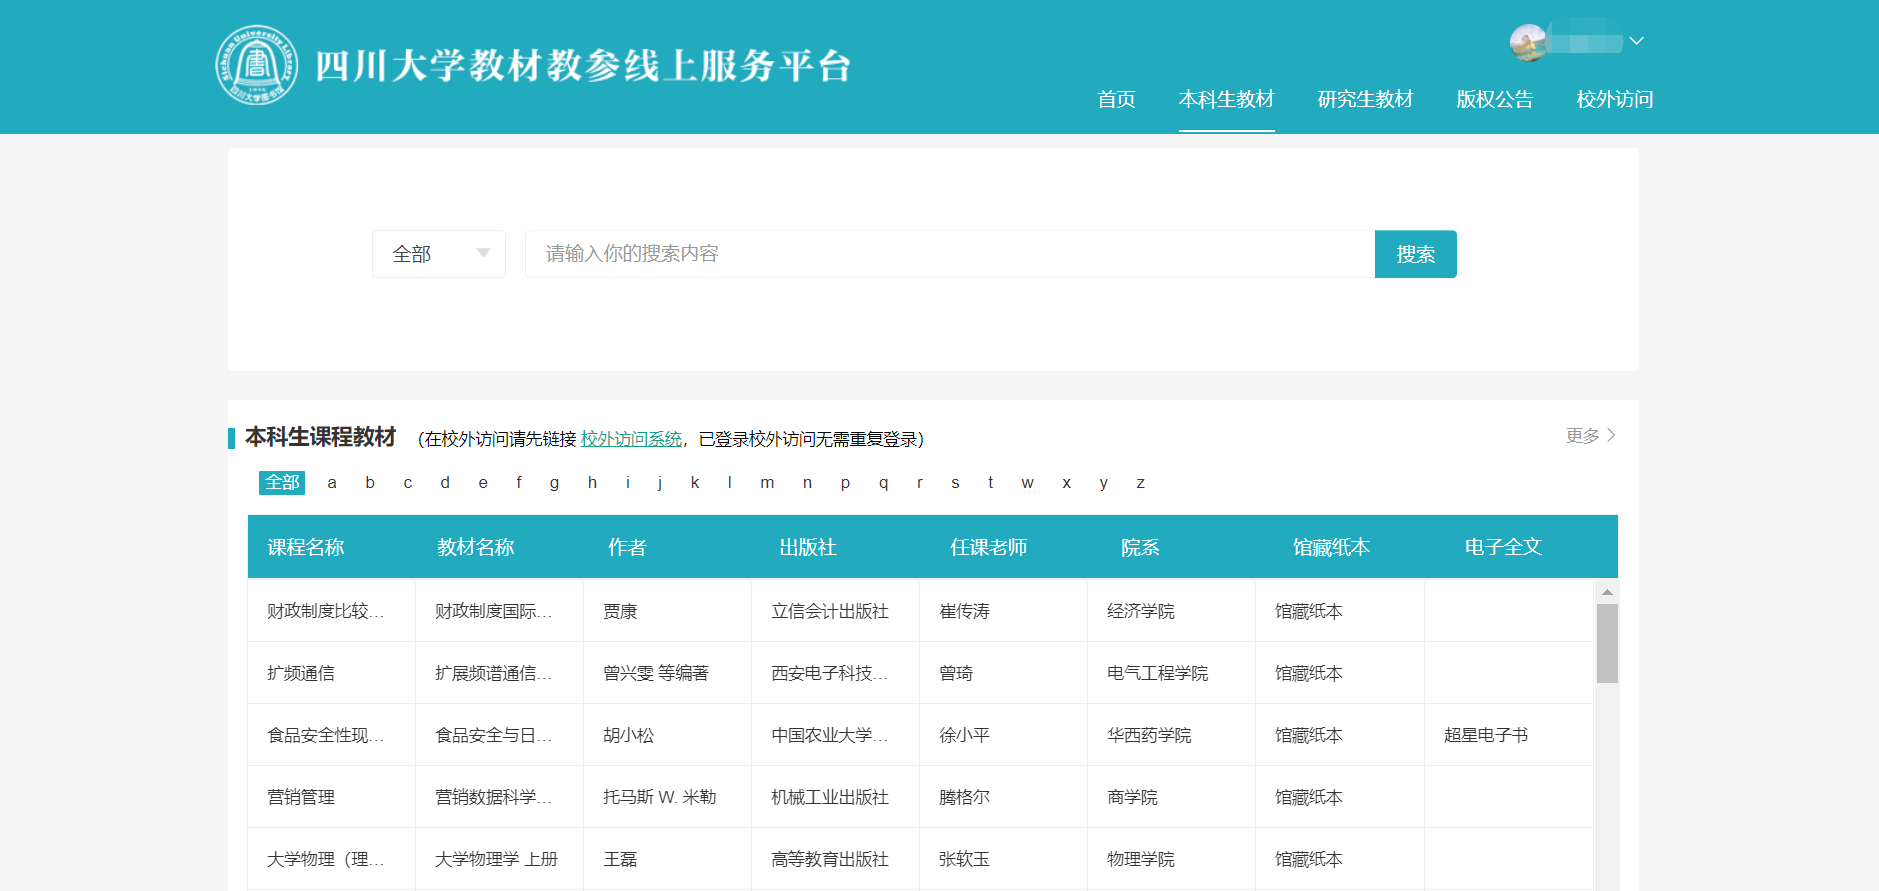Filter courses by letter a

(332, 483)
